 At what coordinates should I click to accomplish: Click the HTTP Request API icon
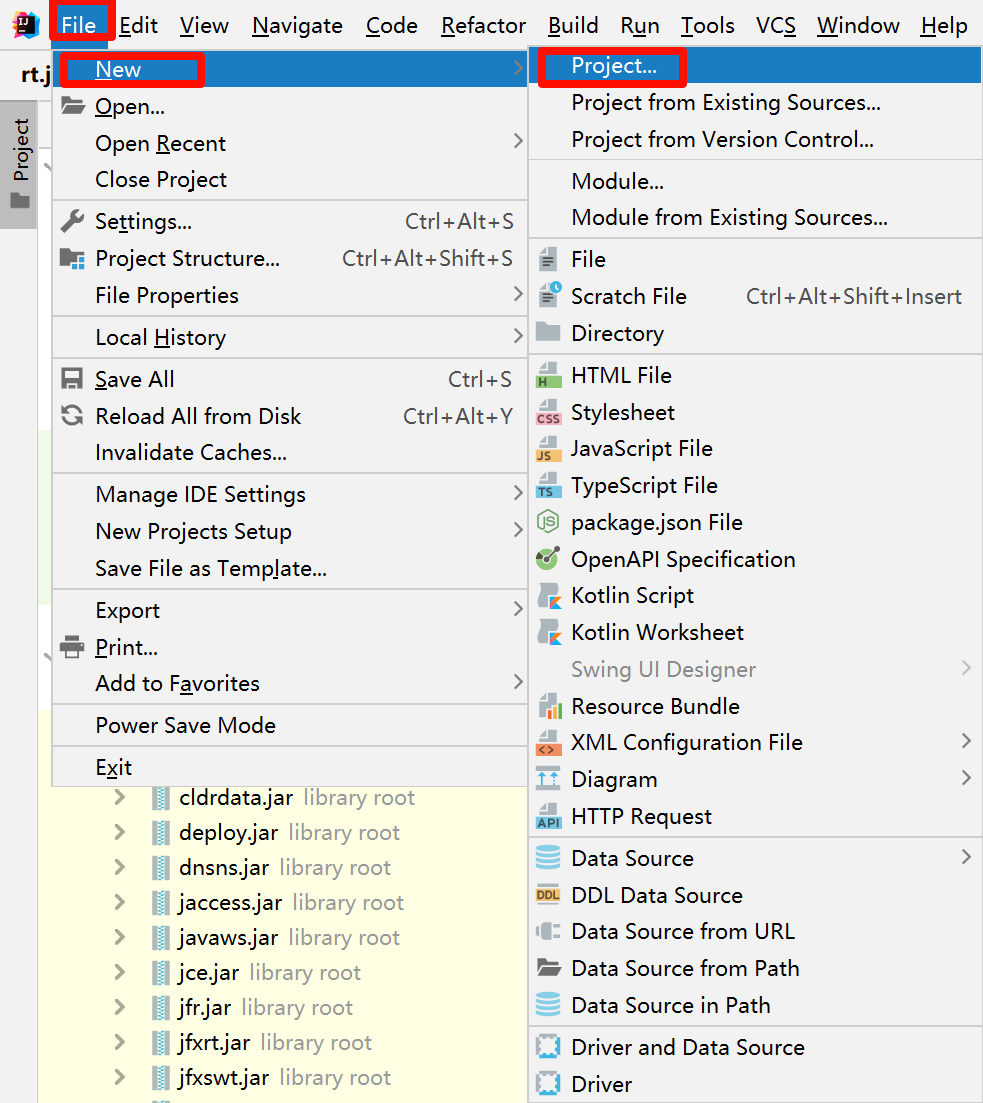(548, 817)
